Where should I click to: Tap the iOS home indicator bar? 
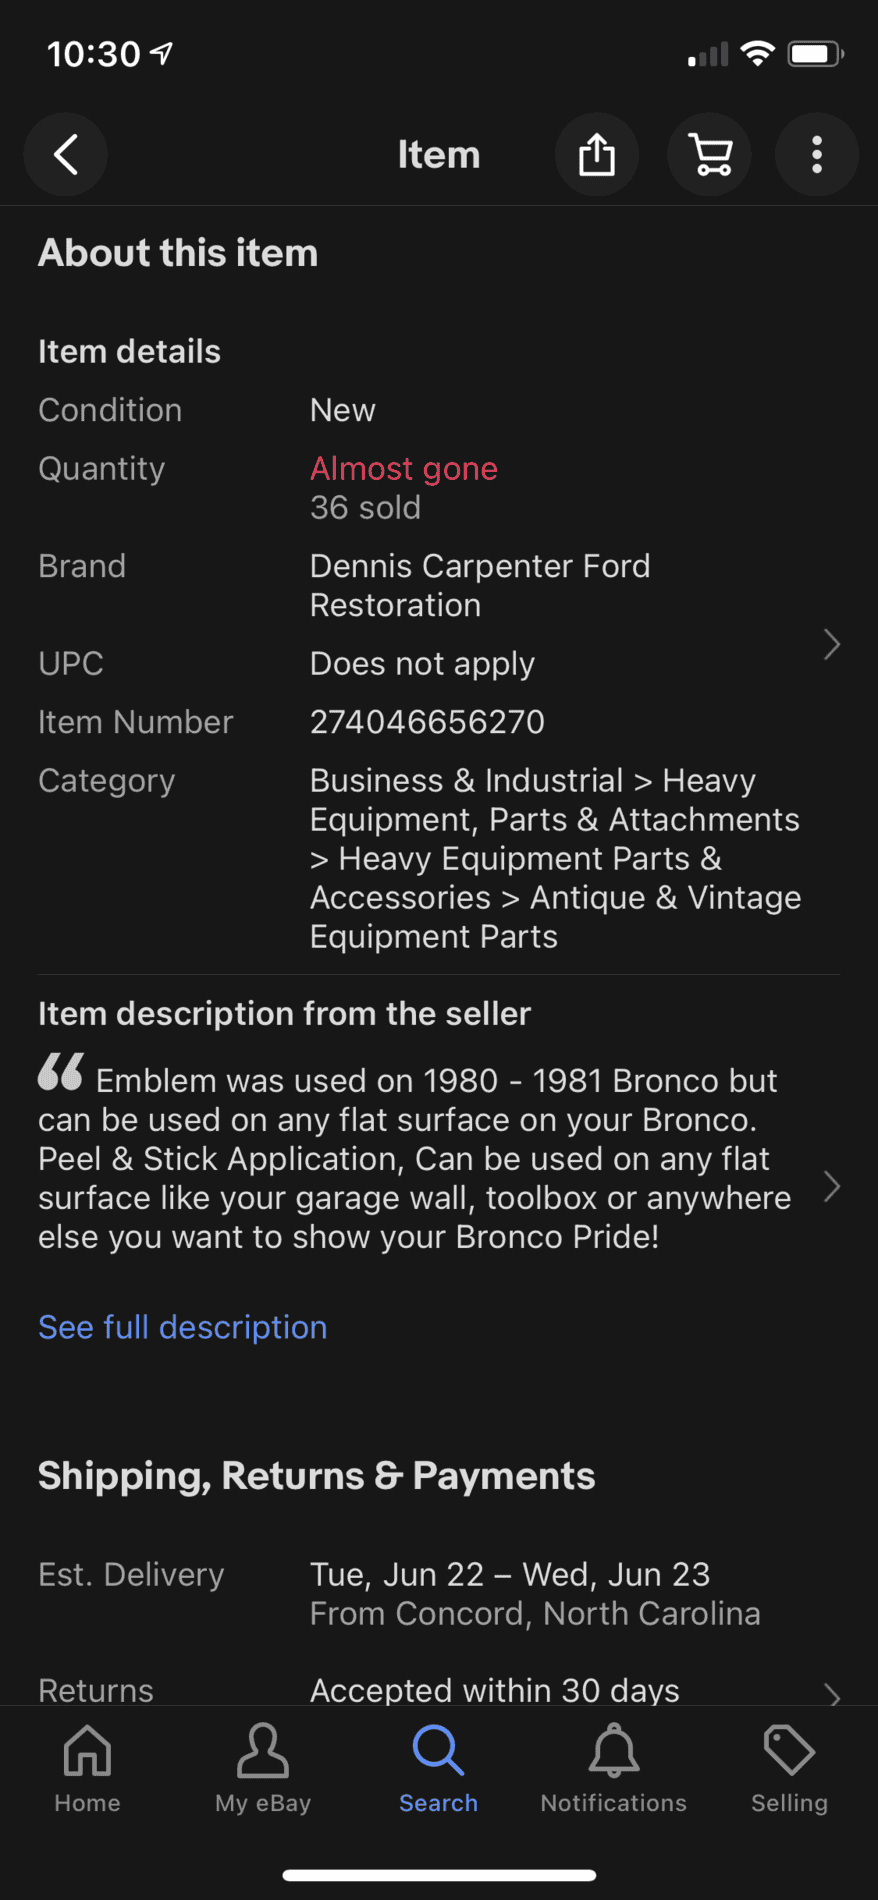439,1876
